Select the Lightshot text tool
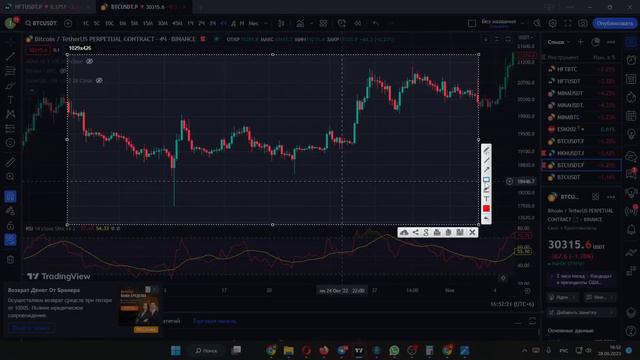 point(486,199)
